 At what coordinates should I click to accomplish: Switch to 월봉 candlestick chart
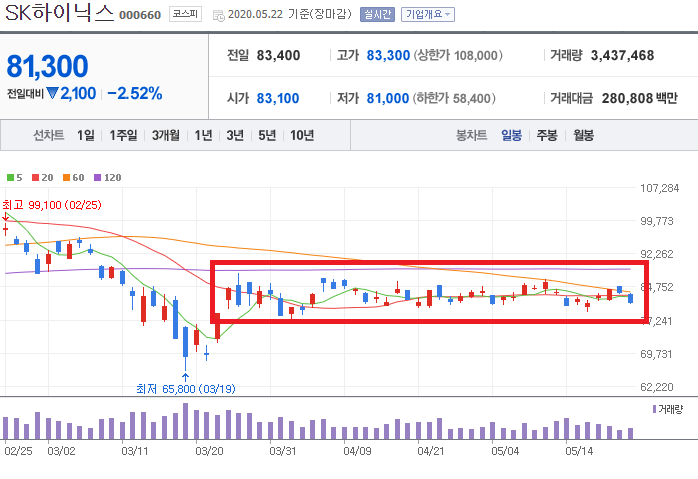[x=583, y=135]
